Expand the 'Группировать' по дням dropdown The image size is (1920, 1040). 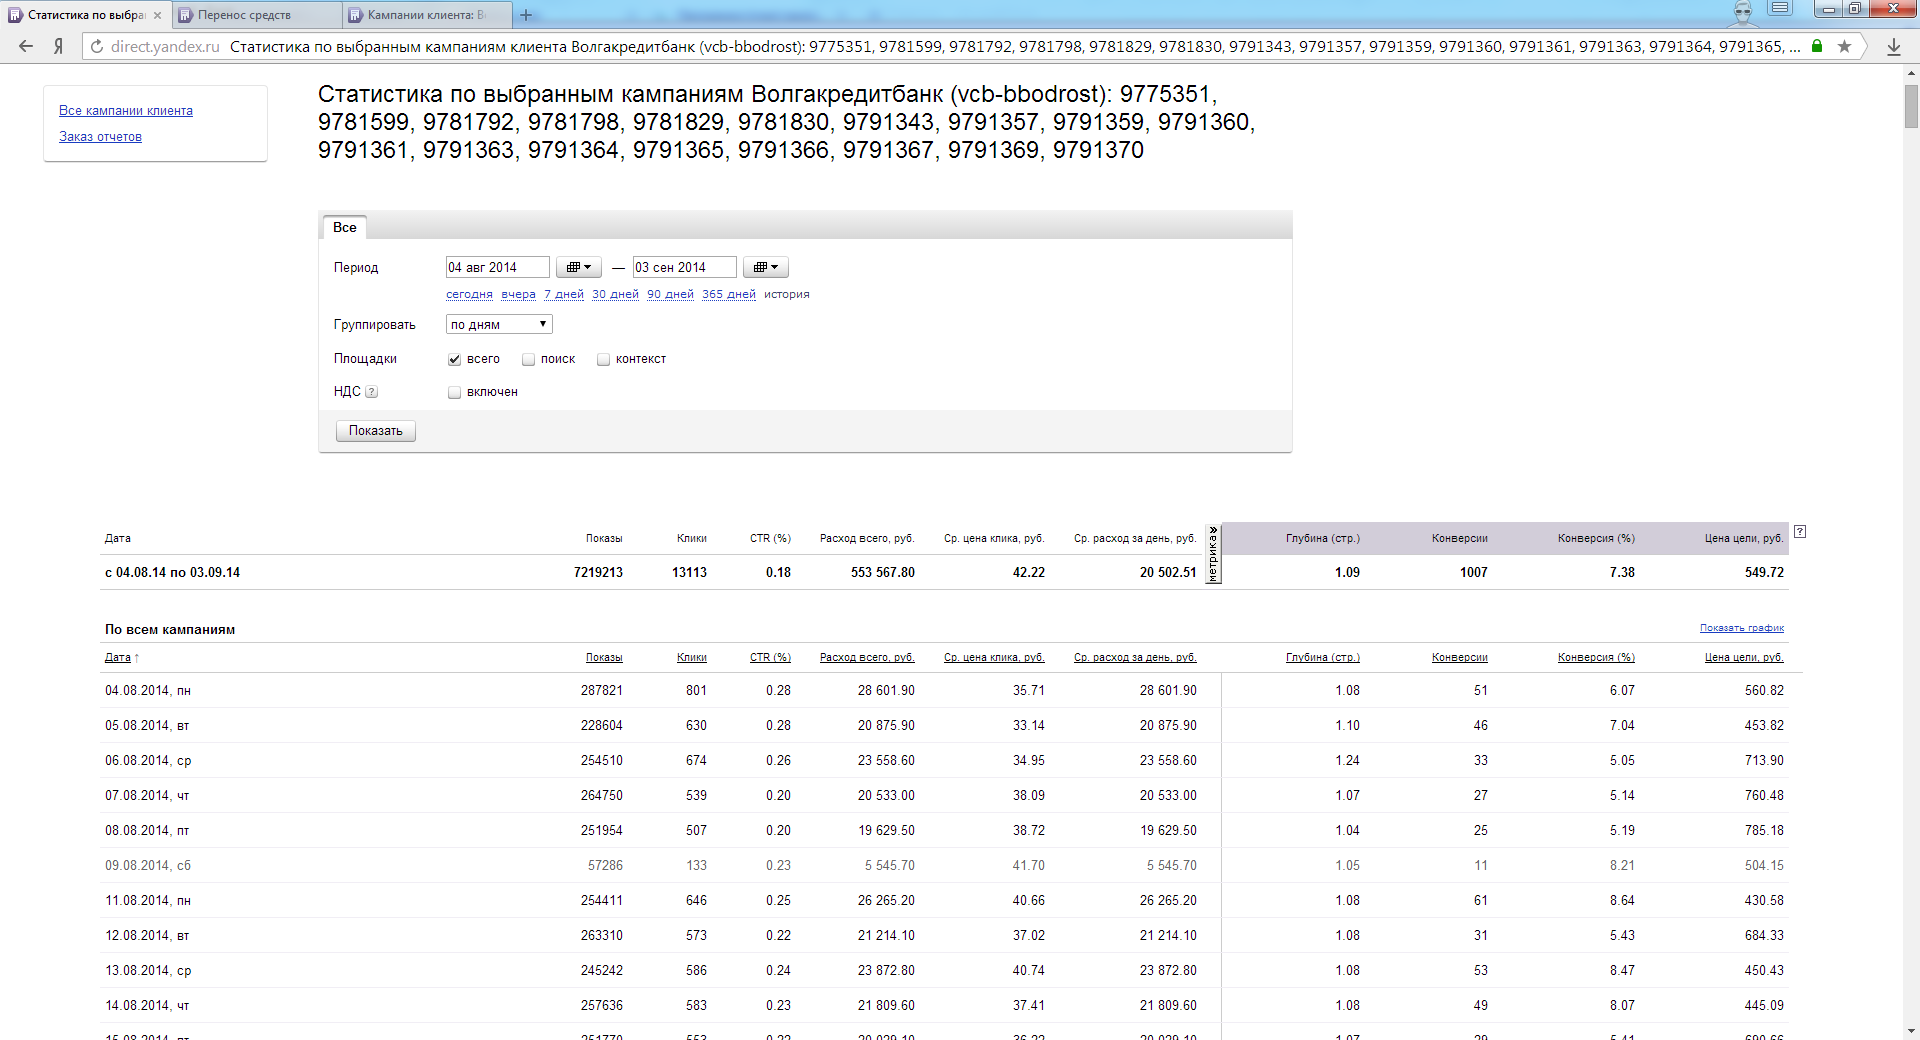[x=499, y=324]
